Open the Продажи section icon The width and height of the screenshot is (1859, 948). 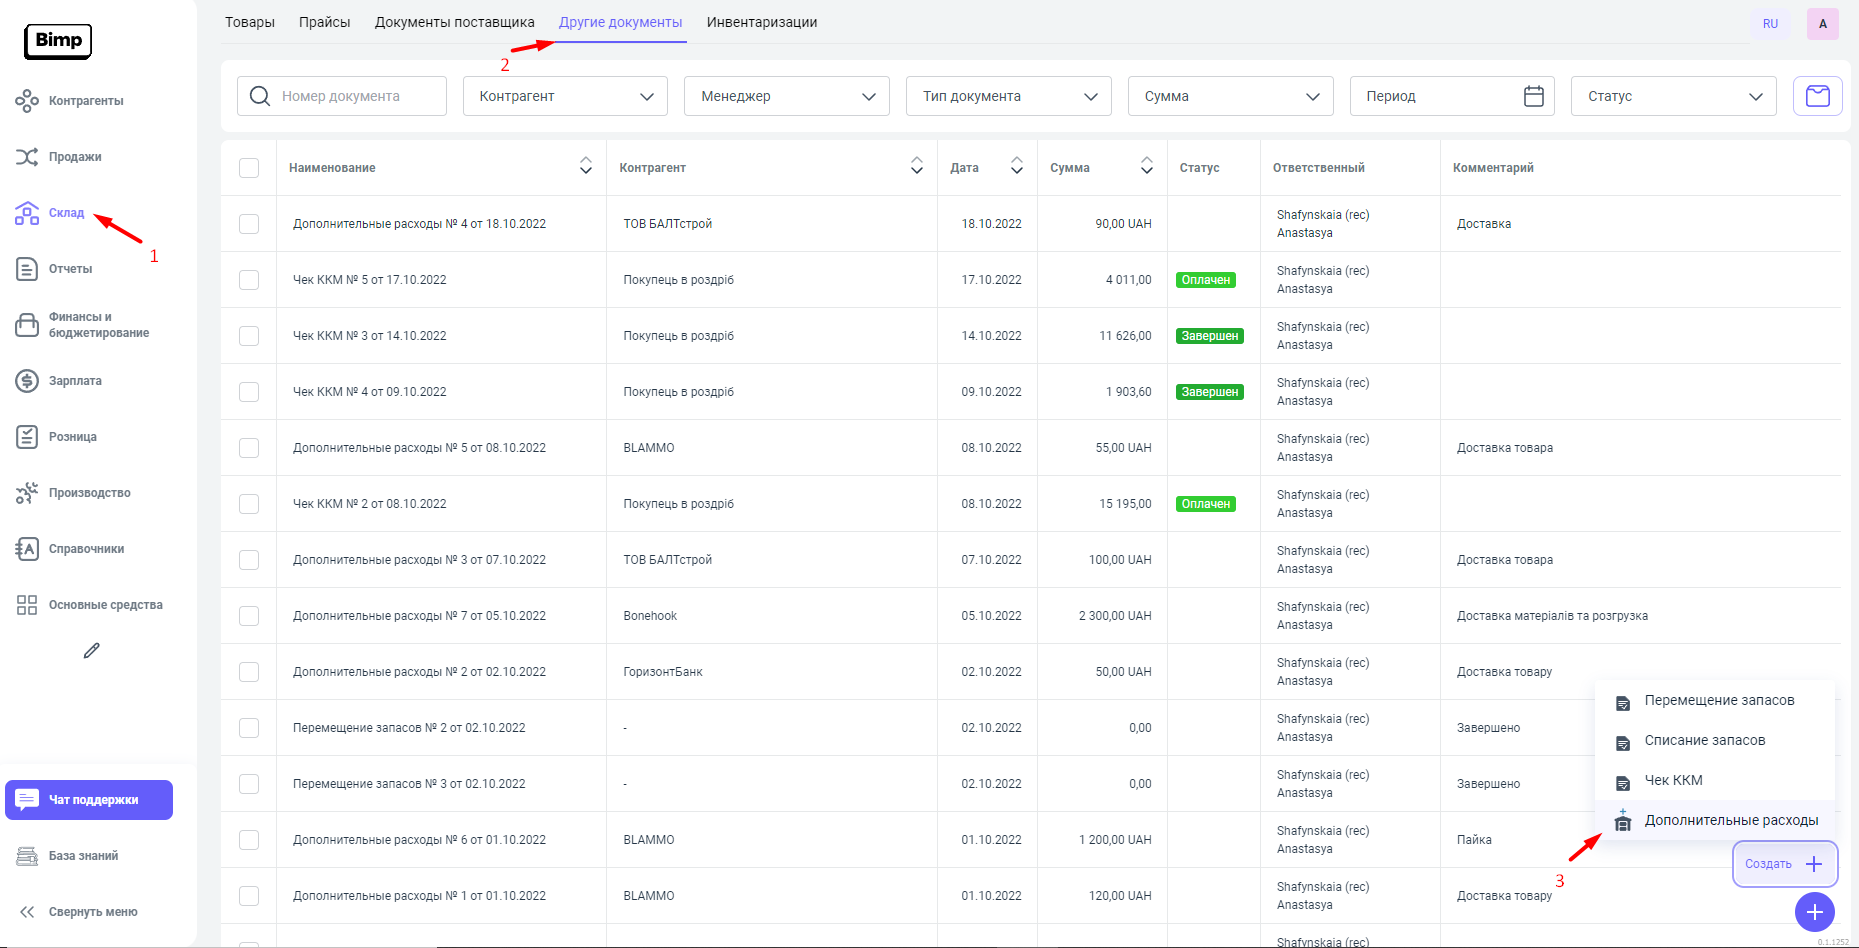[x=27, y=157]
